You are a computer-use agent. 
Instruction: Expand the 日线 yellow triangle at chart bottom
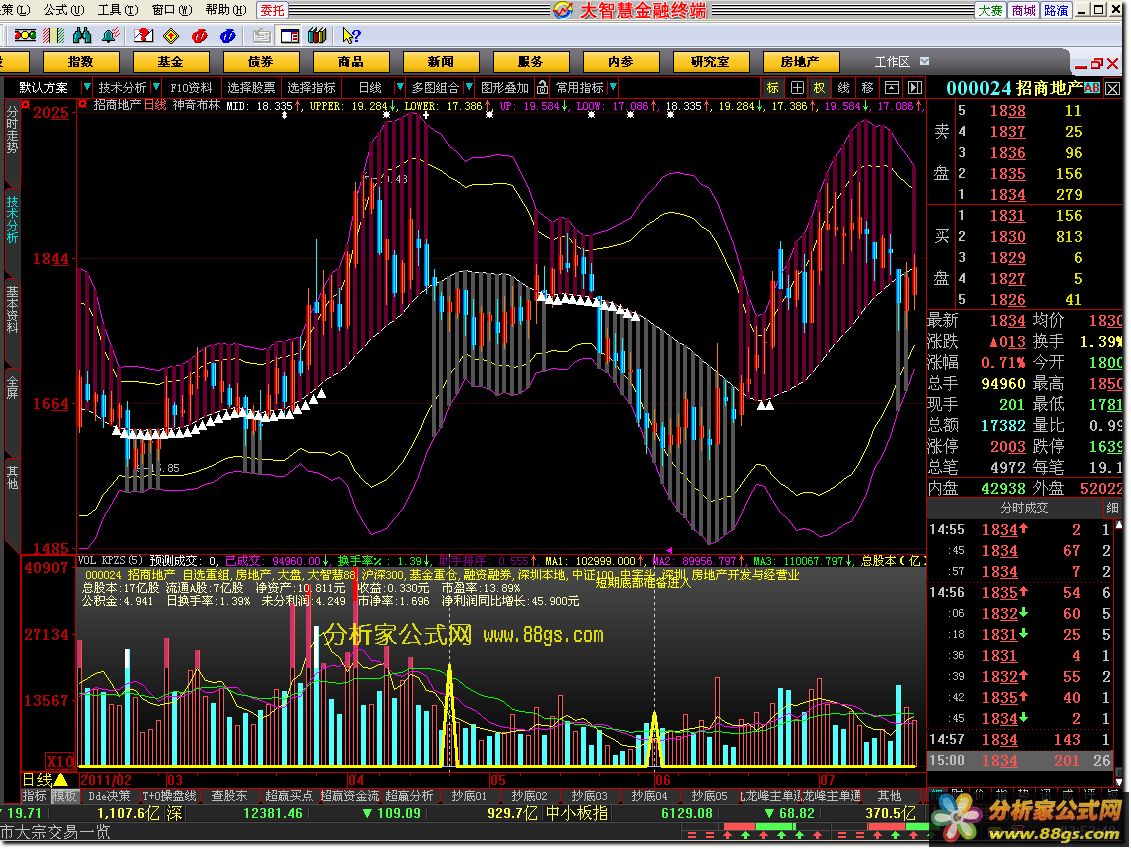pos(61,779)
